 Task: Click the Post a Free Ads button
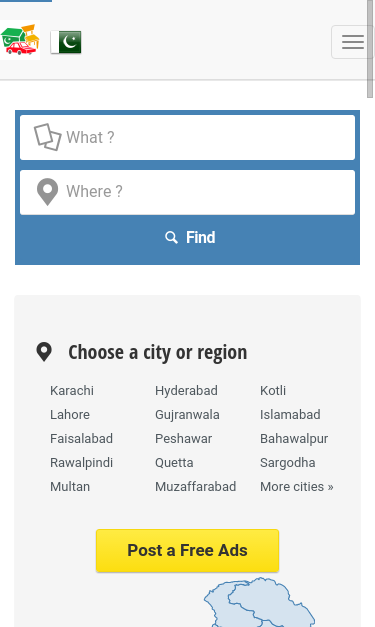[188, 551]
